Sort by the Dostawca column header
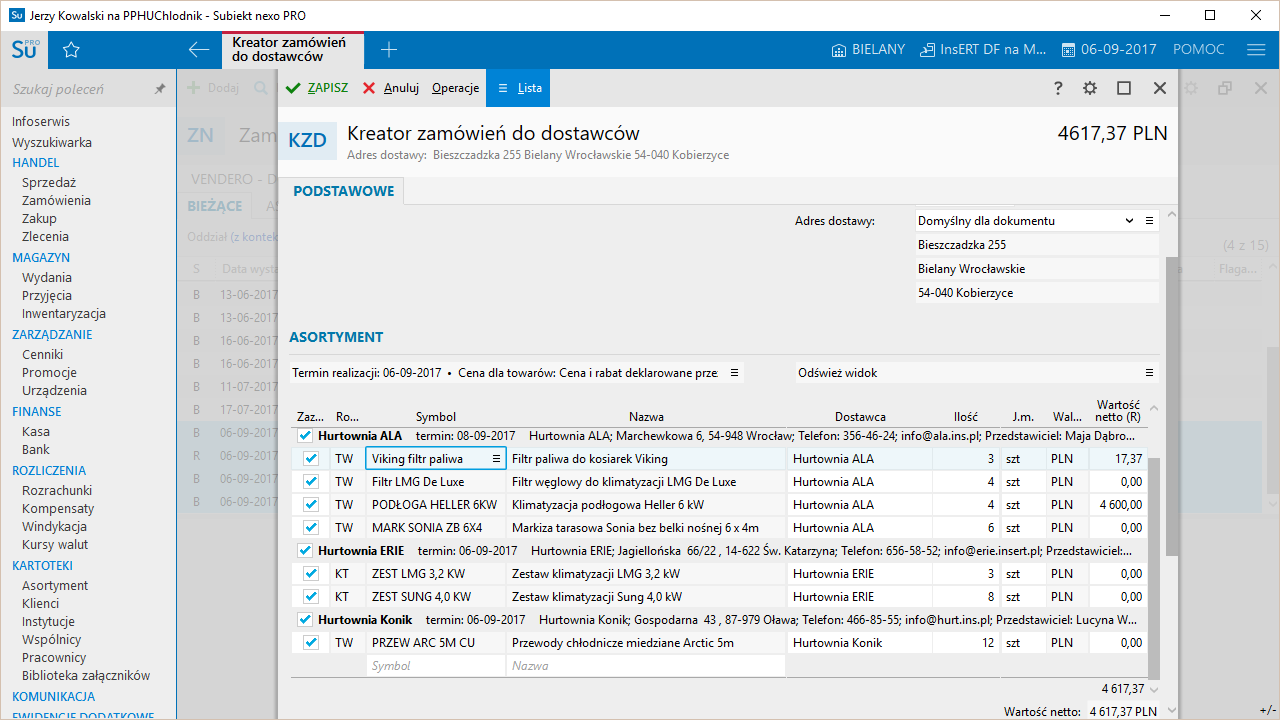 coord(860,417)
